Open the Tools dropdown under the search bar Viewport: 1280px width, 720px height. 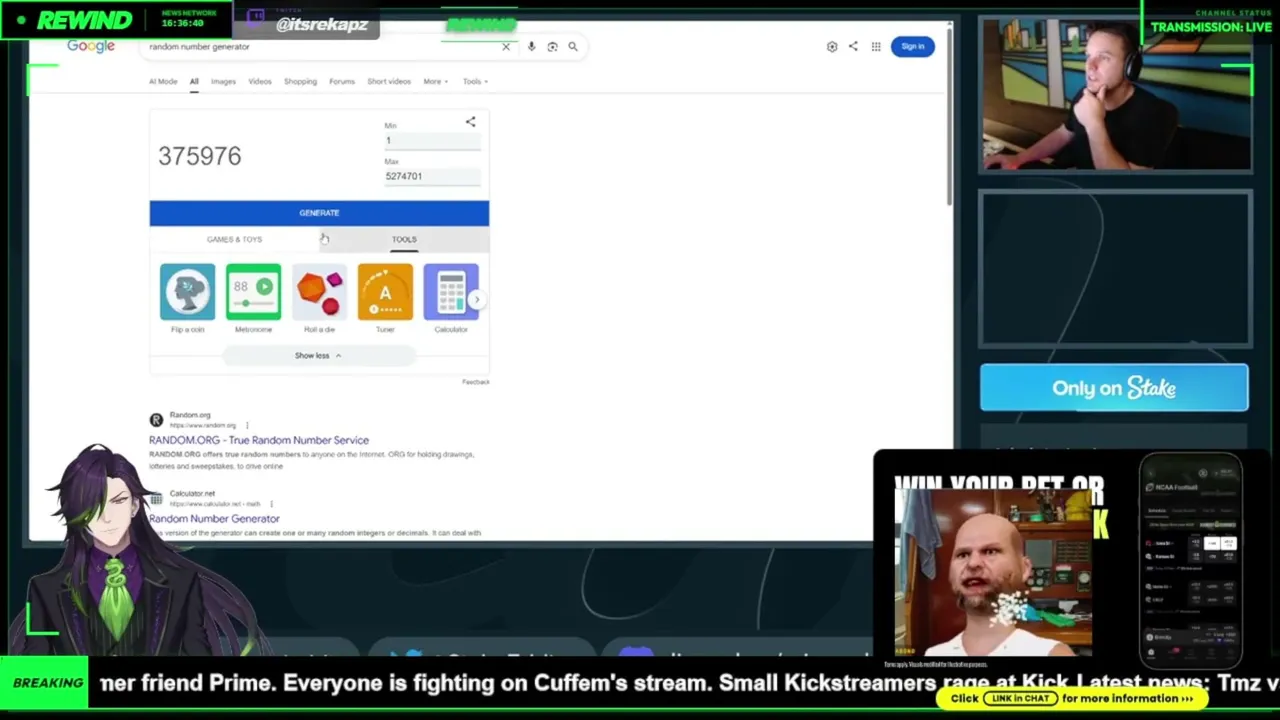click(474, 81)
